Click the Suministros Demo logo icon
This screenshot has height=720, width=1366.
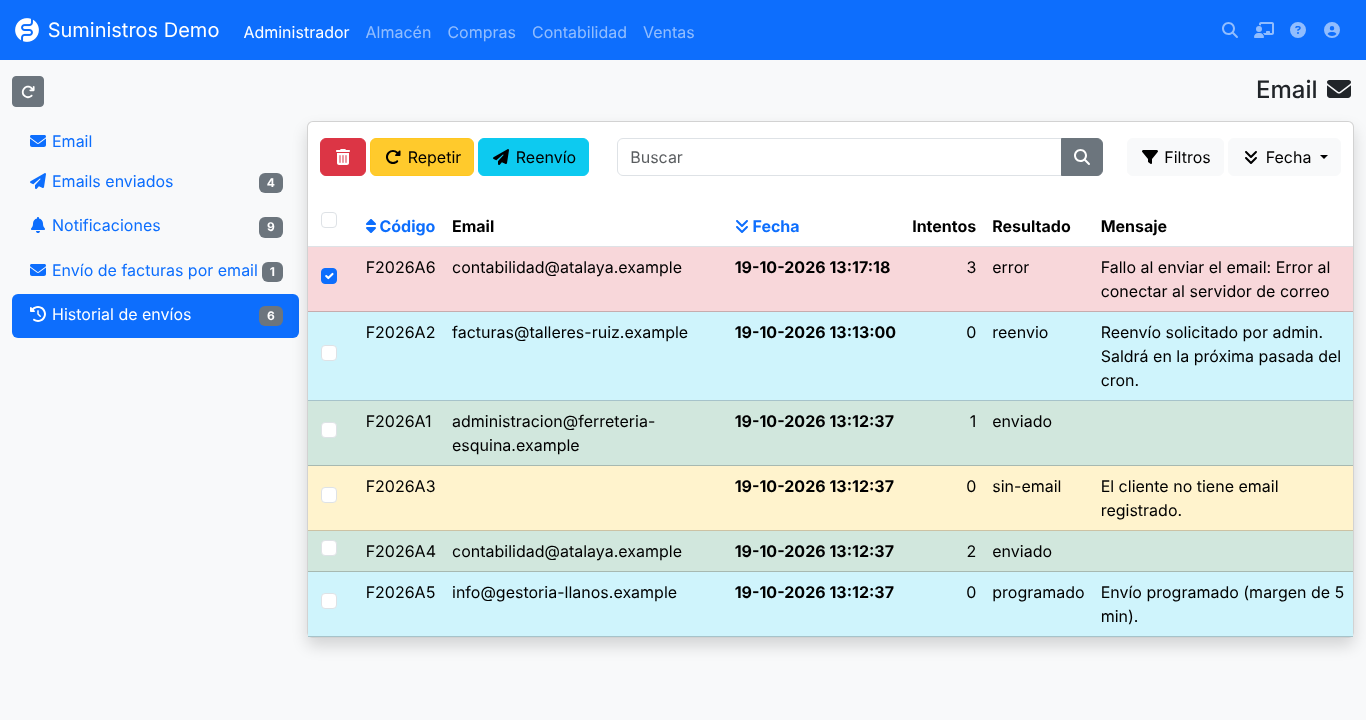pyautogui.click(x=27, y=30)
